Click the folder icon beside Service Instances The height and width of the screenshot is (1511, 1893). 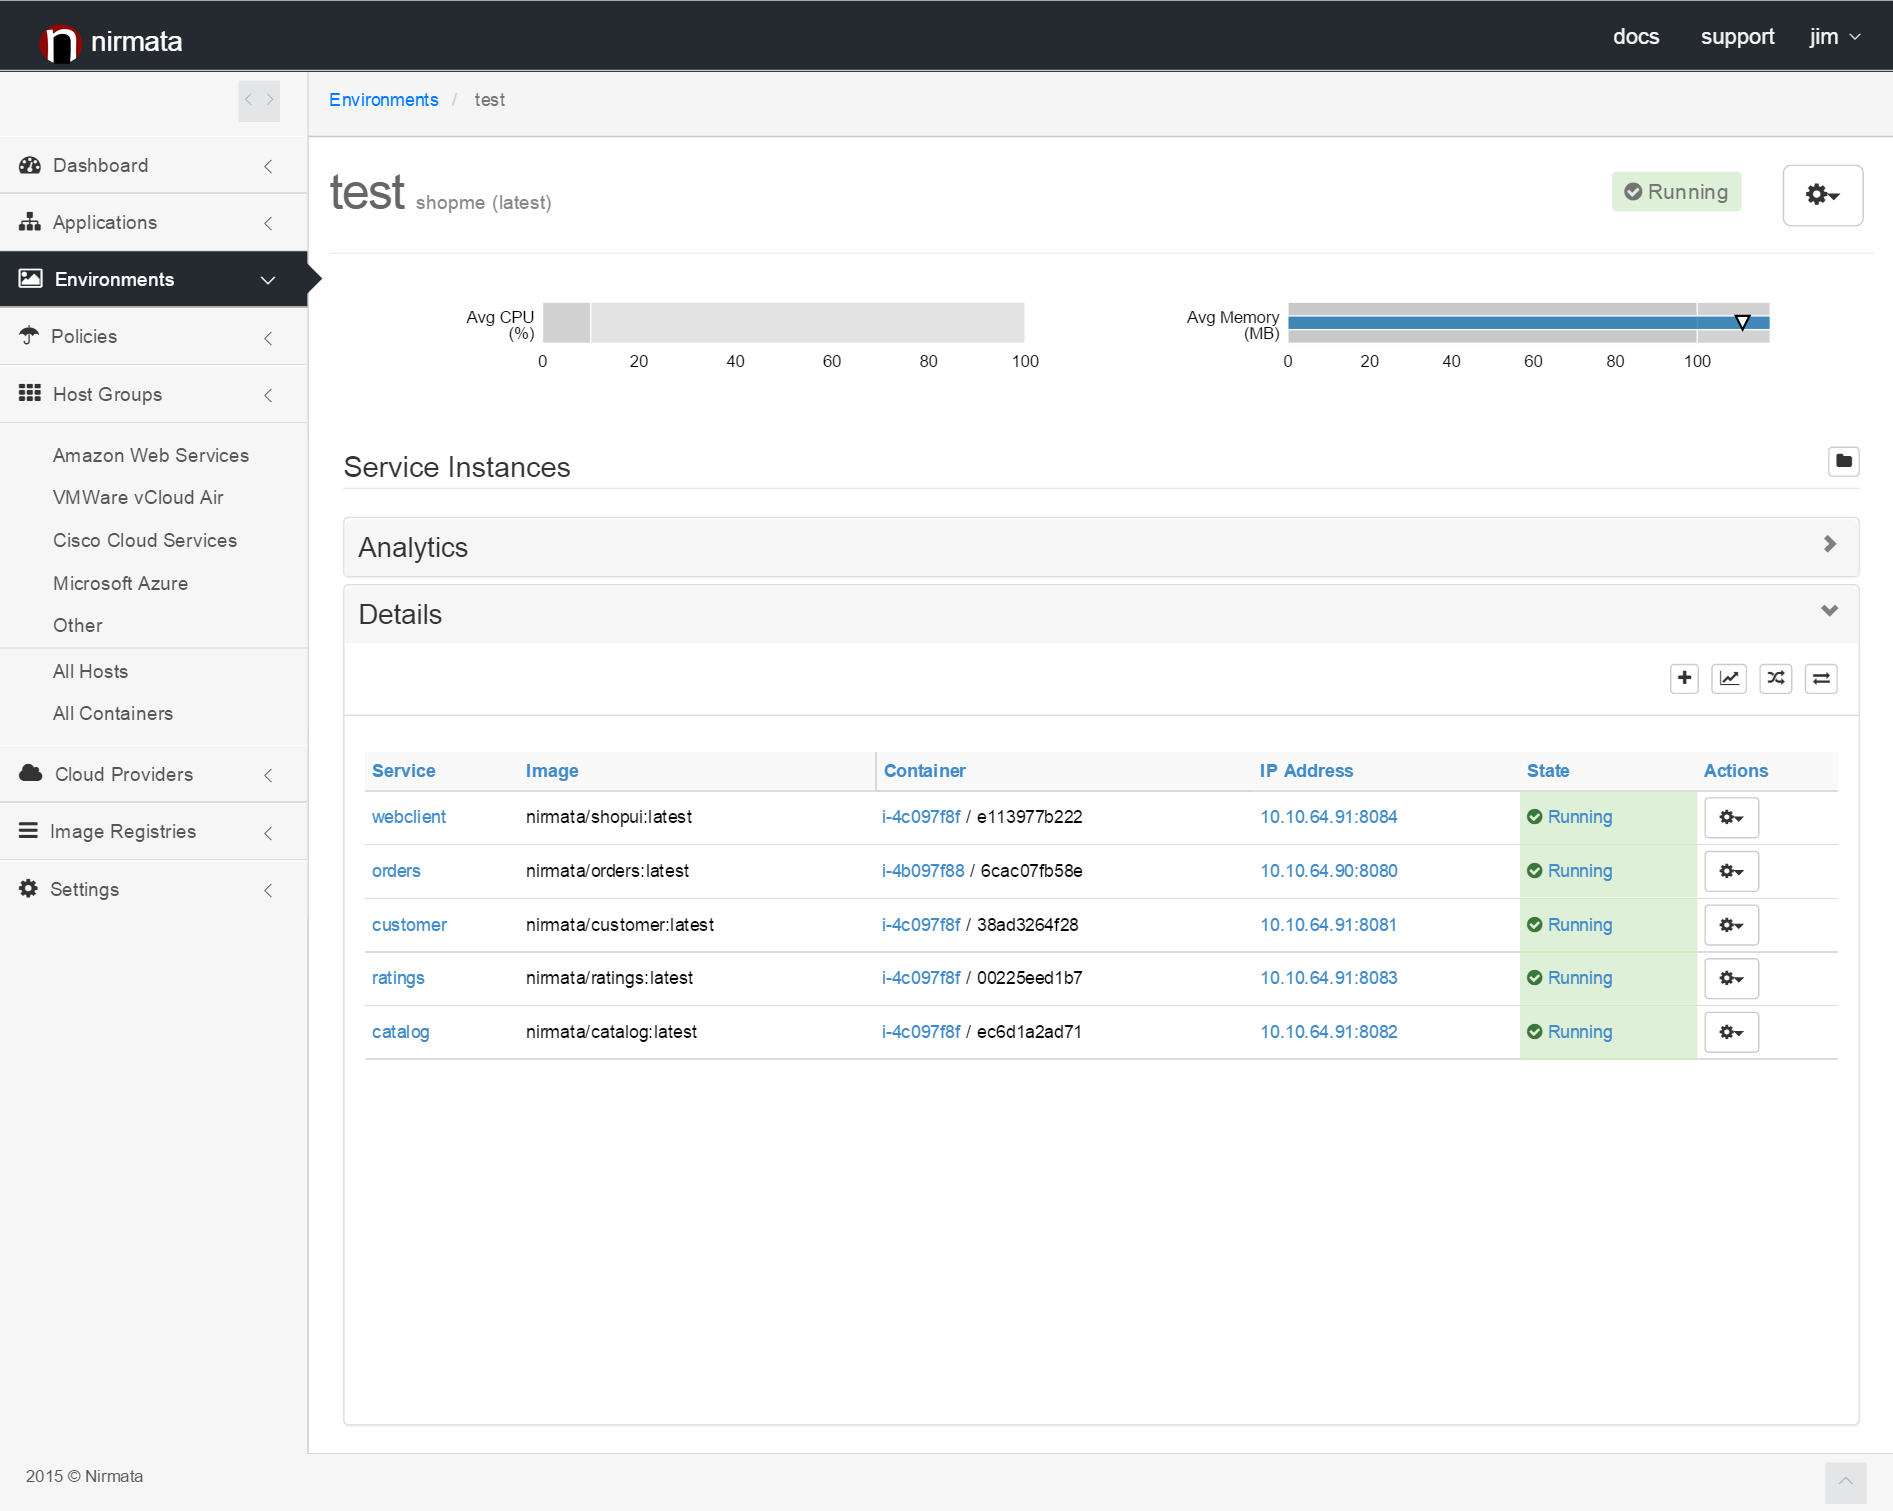tap(1844, 461)
